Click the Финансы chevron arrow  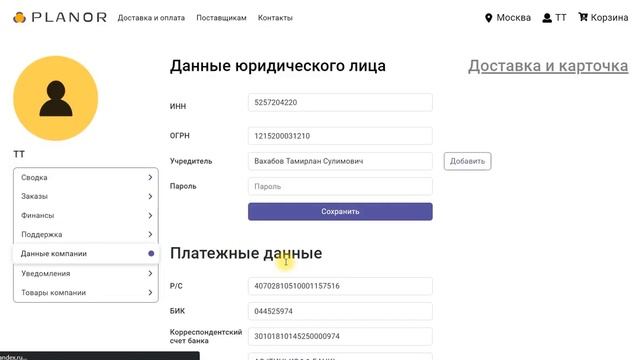click(150, 216)
